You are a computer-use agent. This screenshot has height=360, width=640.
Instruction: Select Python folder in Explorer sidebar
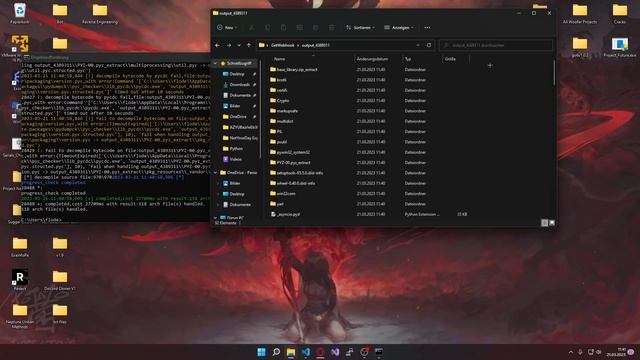pos(236,149)
